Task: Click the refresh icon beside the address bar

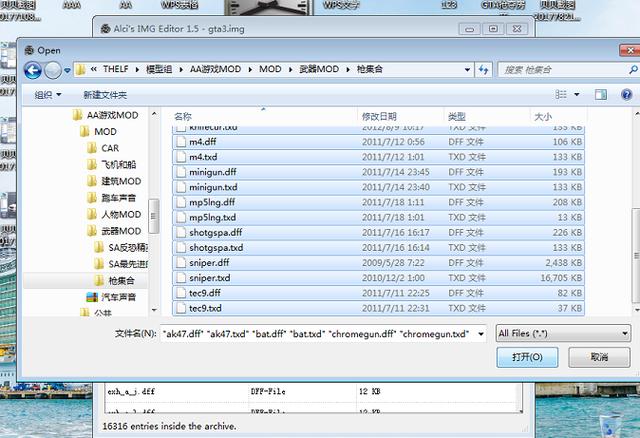Action: 484,70
